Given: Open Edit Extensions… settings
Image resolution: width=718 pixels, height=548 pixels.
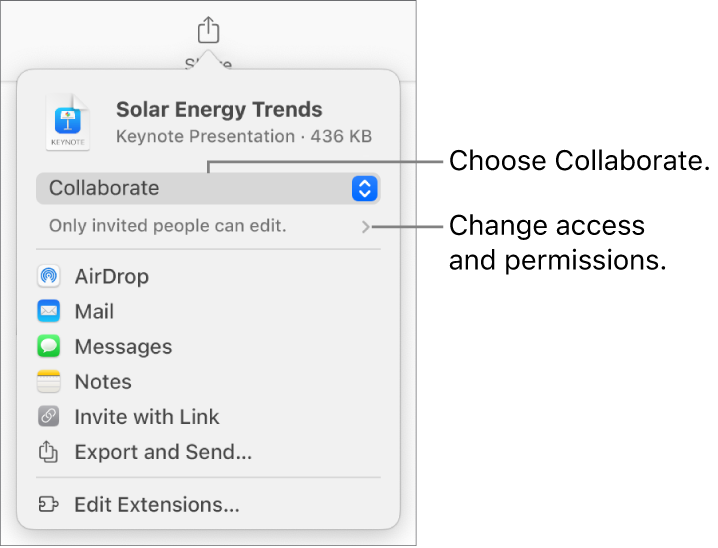Looking at the screenshot, I should 157,505.
